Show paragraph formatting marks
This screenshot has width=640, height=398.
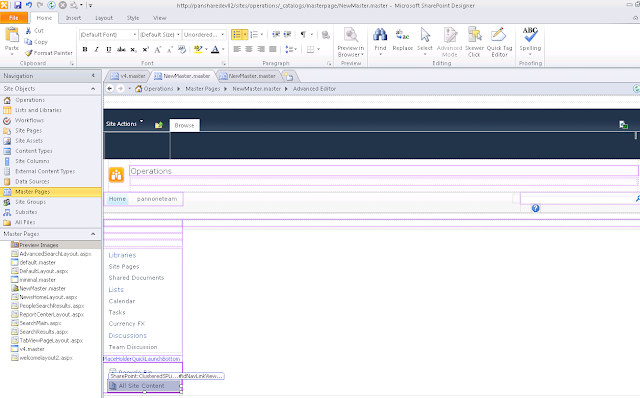303,35
